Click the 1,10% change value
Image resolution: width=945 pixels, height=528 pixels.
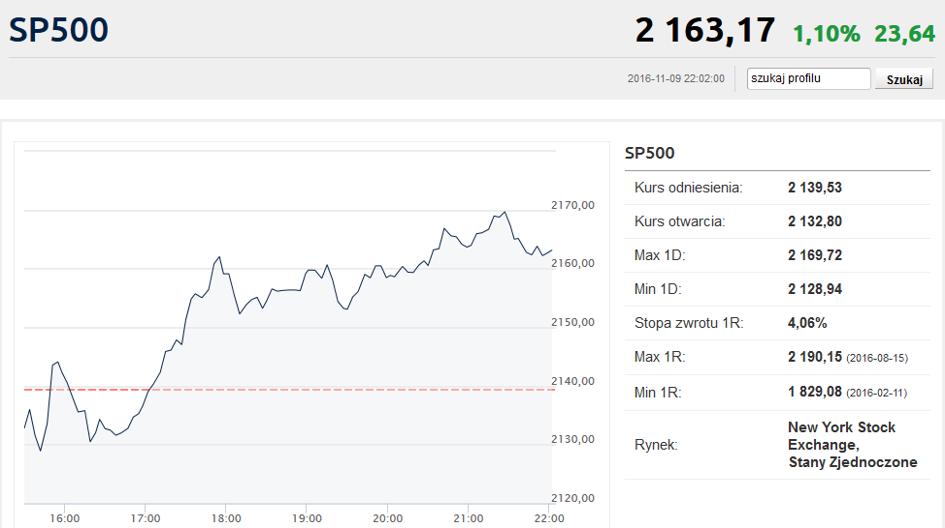(x=826, y=34)
